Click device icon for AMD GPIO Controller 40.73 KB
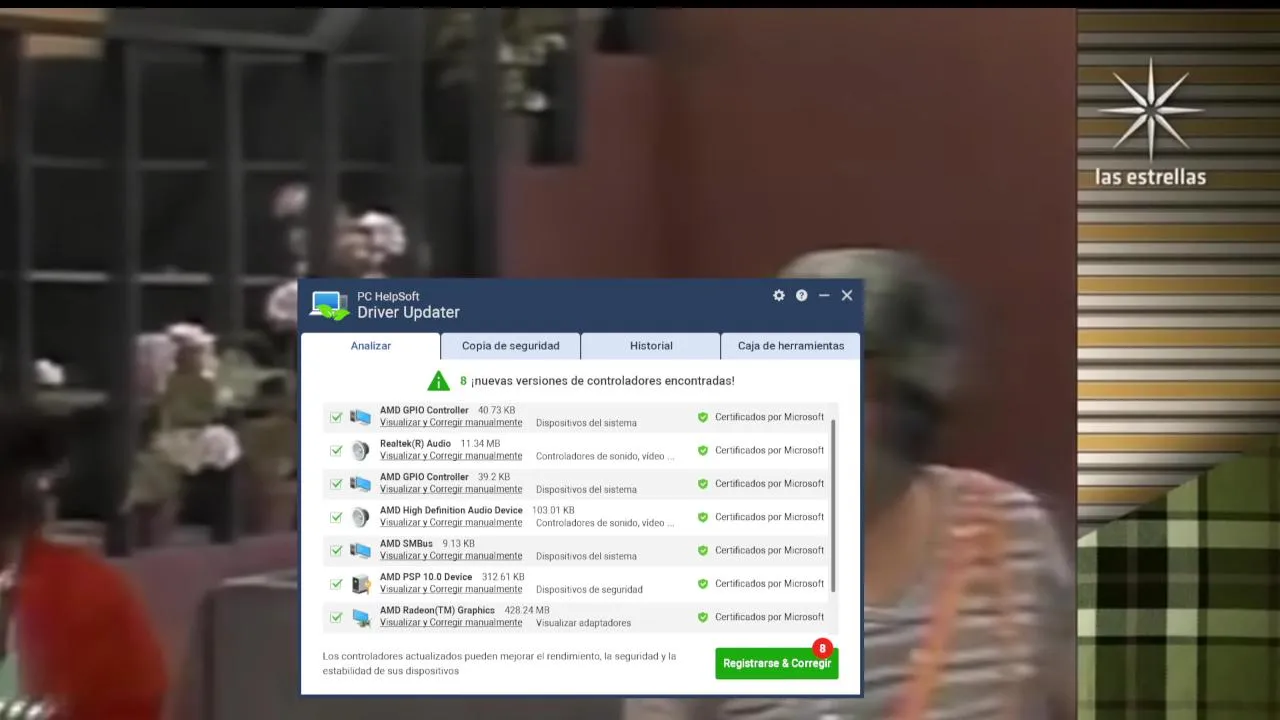This screenshot has width=1280, height=720. (x=361, y=416)
